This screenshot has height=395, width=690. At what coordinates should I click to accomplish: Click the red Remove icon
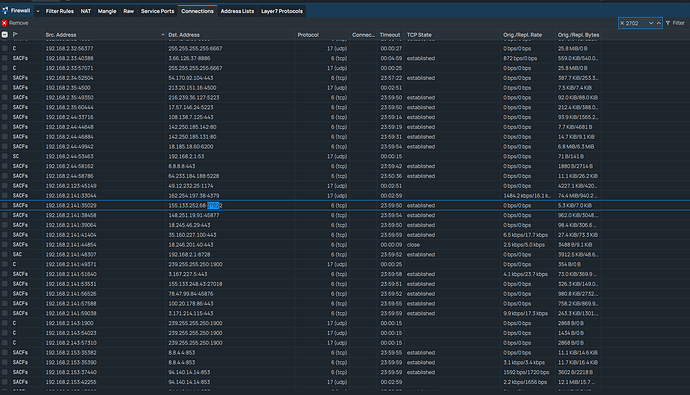point(4,23)
